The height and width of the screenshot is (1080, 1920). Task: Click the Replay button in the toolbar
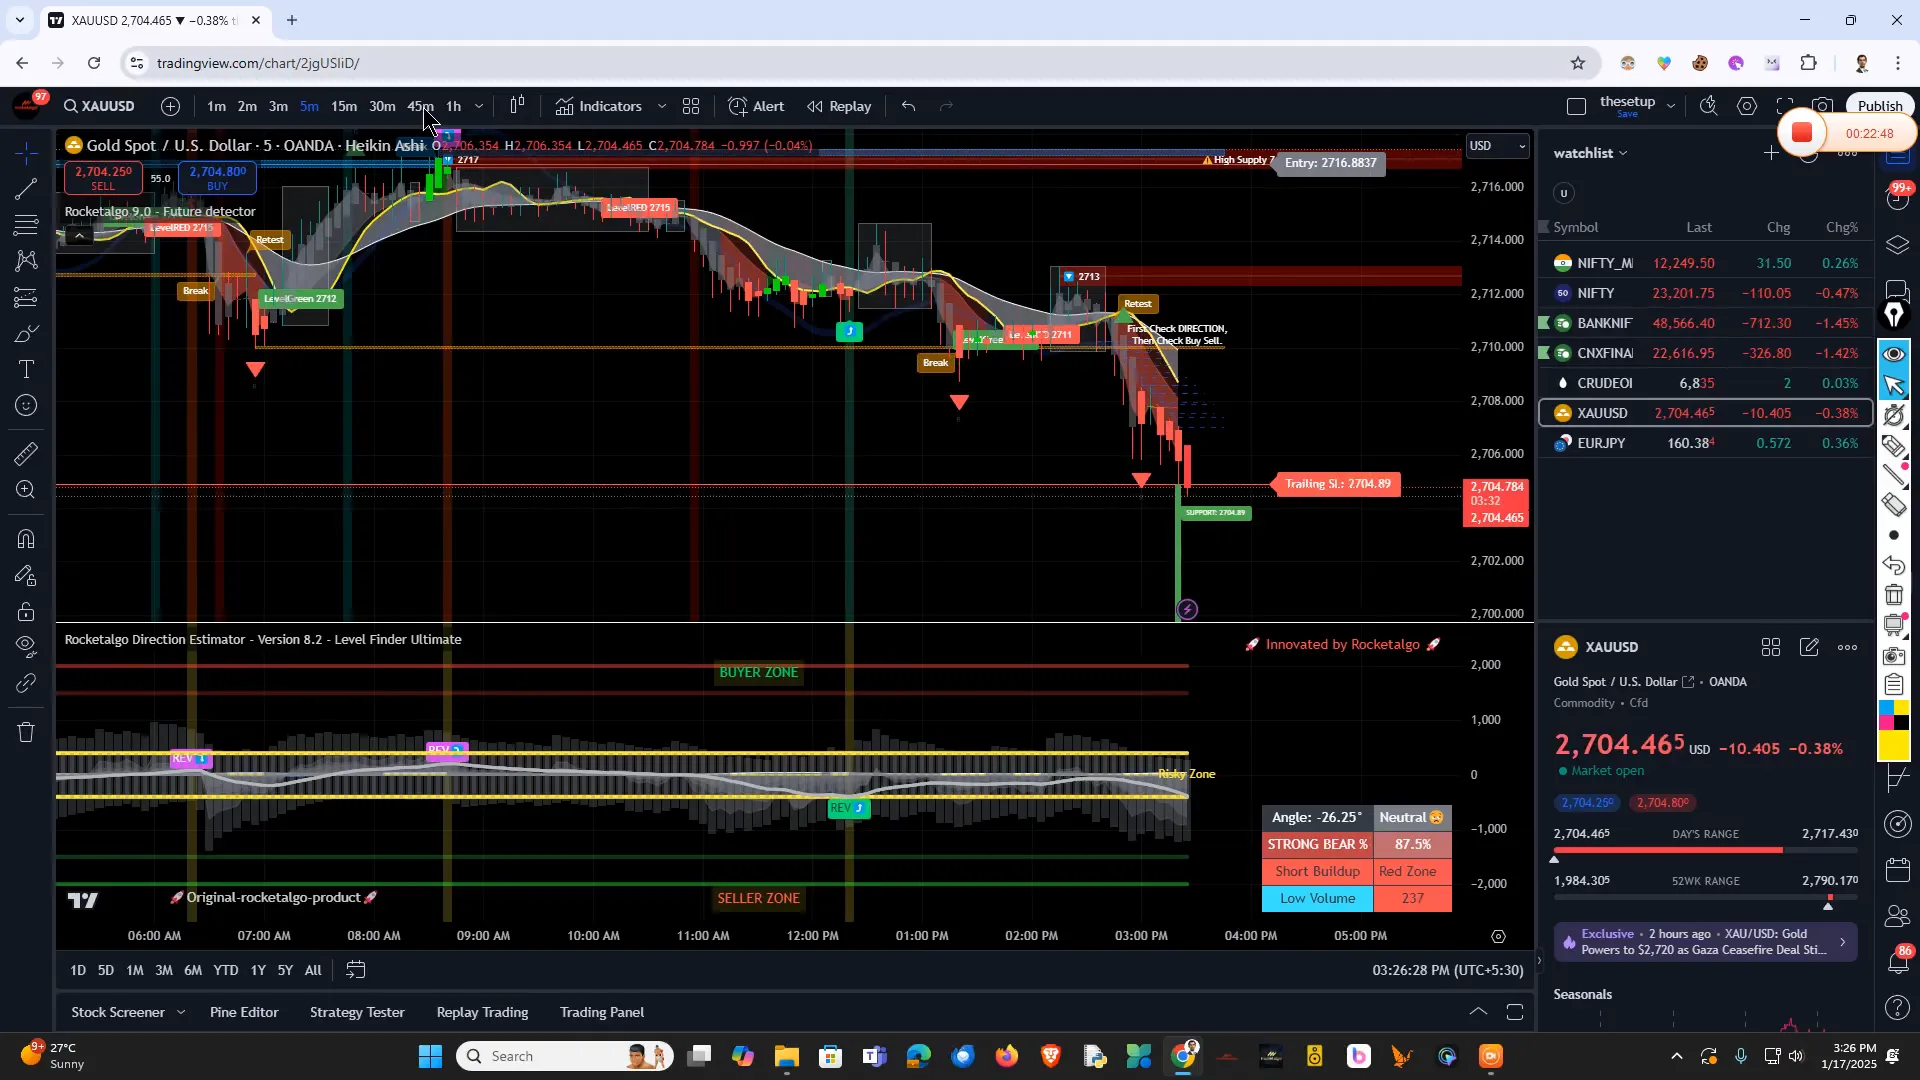[838, 106]
